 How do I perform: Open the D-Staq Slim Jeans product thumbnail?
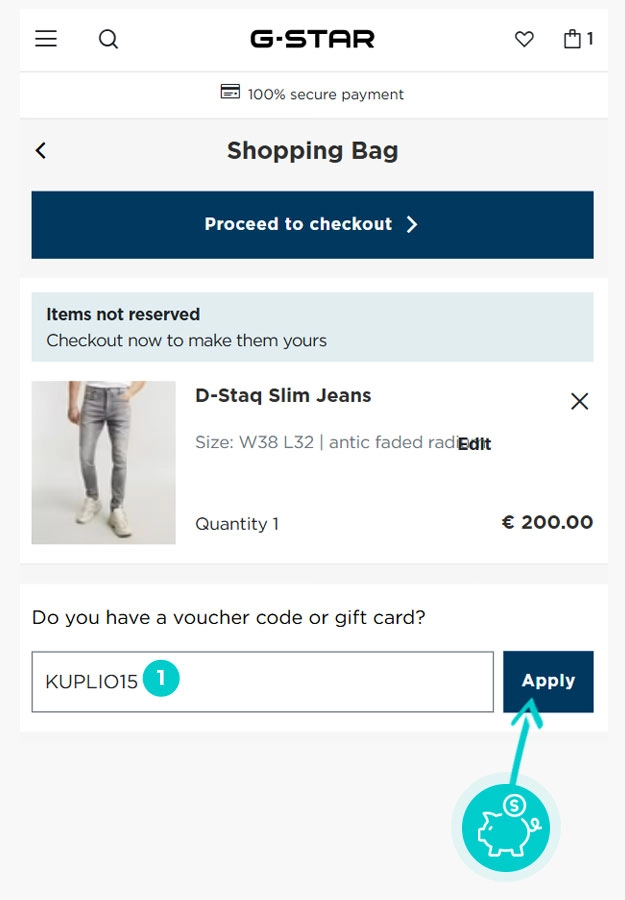tap(103, 462)
